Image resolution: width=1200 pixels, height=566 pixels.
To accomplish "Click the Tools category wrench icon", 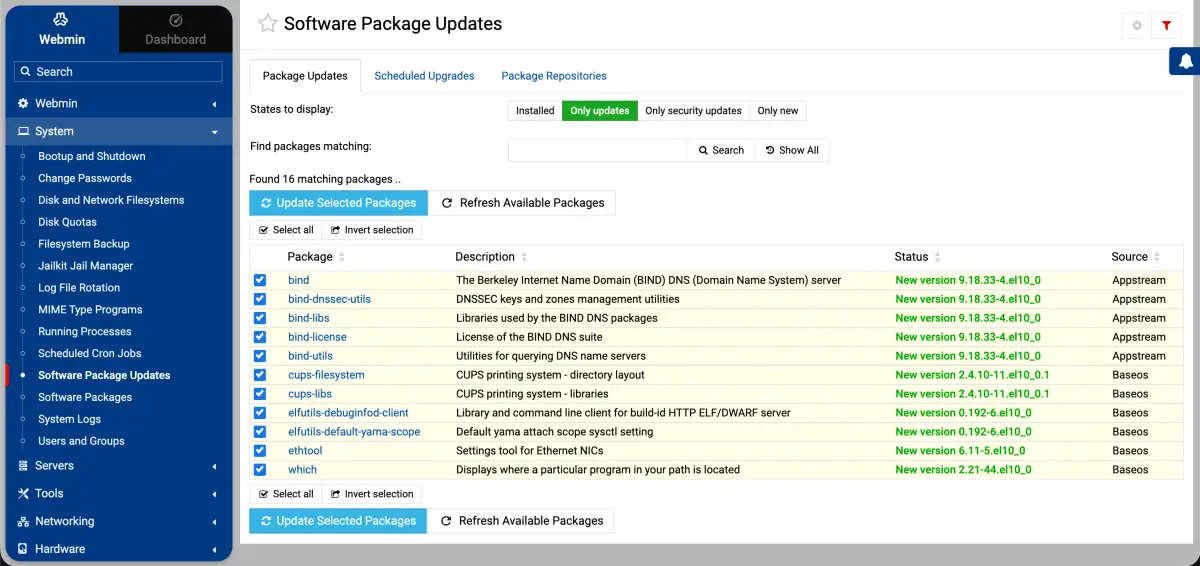I will click(x=24, y=494).
